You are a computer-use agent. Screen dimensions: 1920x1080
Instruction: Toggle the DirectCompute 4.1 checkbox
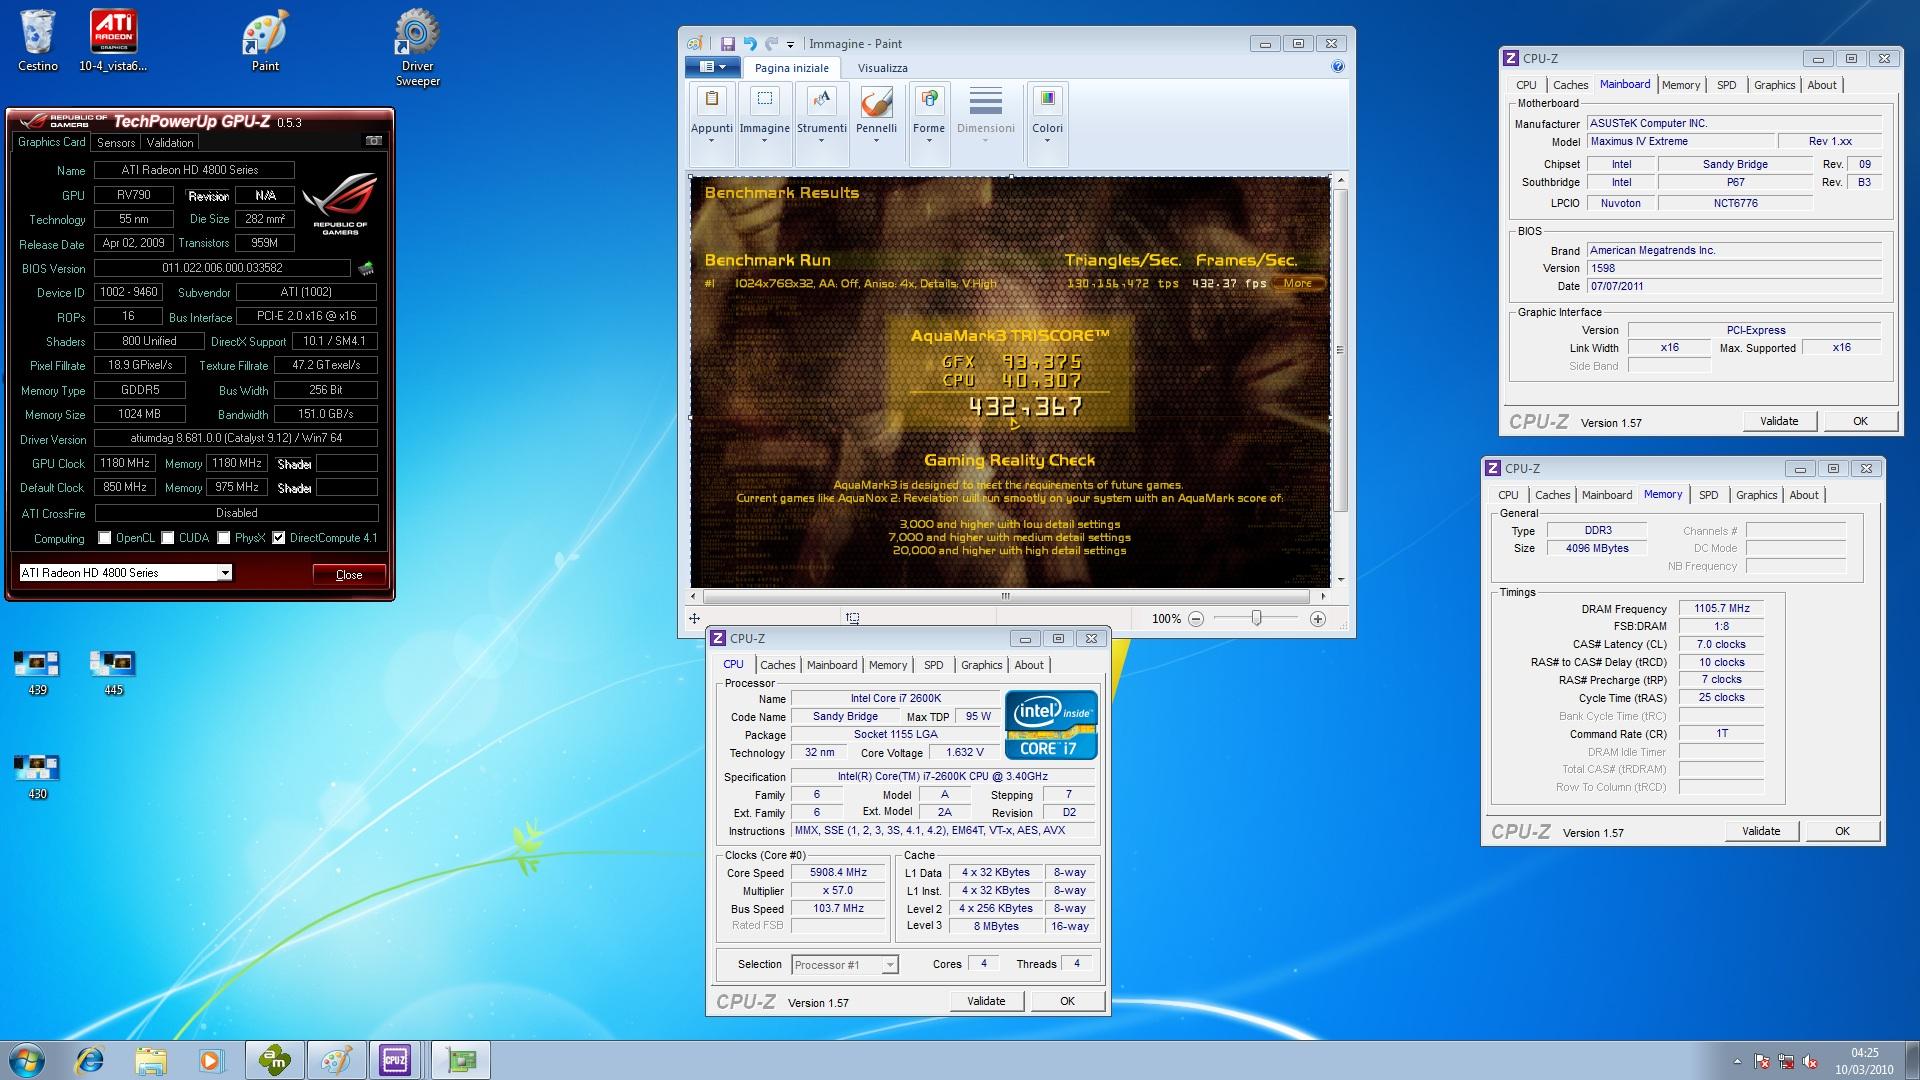[x=279, y=538]
